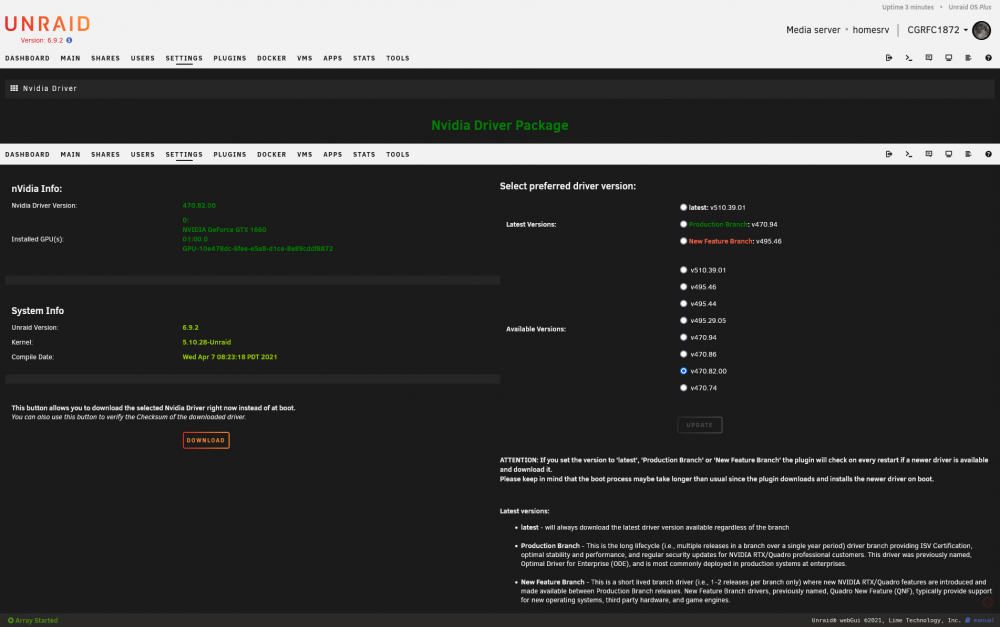Click the compile date 'Wed Apr 7 08:23:18 PDT 2021'
This screenshot has height=627, width=1000.
230,357
